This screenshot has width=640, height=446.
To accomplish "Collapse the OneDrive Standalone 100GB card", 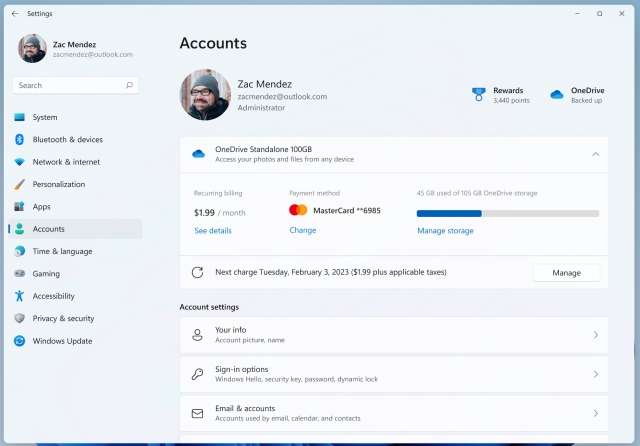I will click(x=596, y=154).
